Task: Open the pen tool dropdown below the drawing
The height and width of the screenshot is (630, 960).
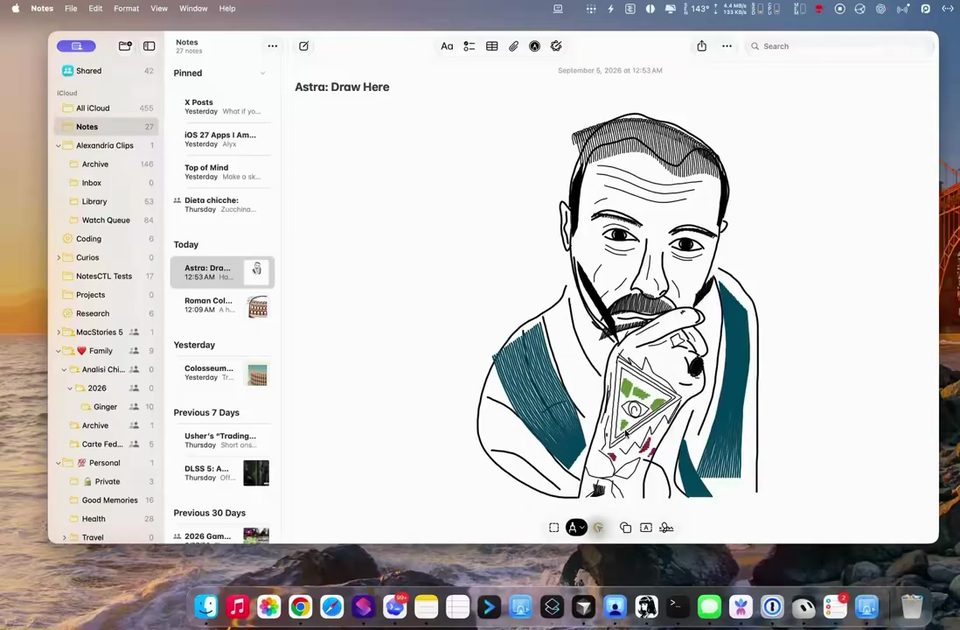Action: 576,527
